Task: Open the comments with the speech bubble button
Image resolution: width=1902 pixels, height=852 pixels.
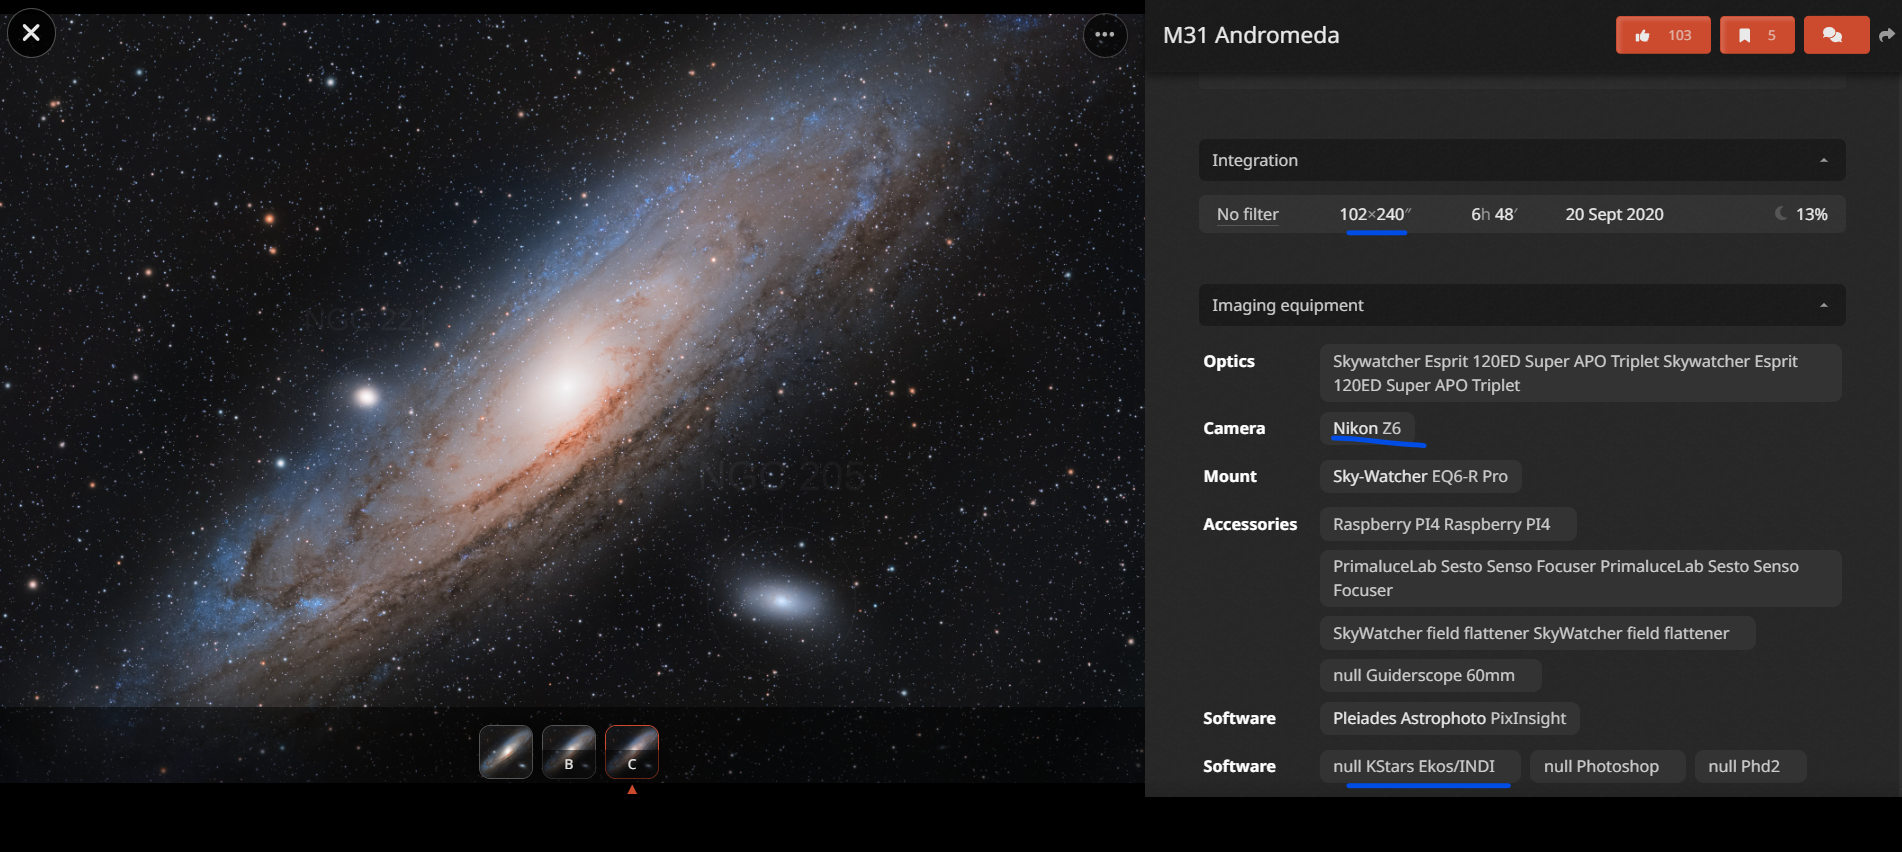Action: pyautogui.click(x=1836, y=35)
